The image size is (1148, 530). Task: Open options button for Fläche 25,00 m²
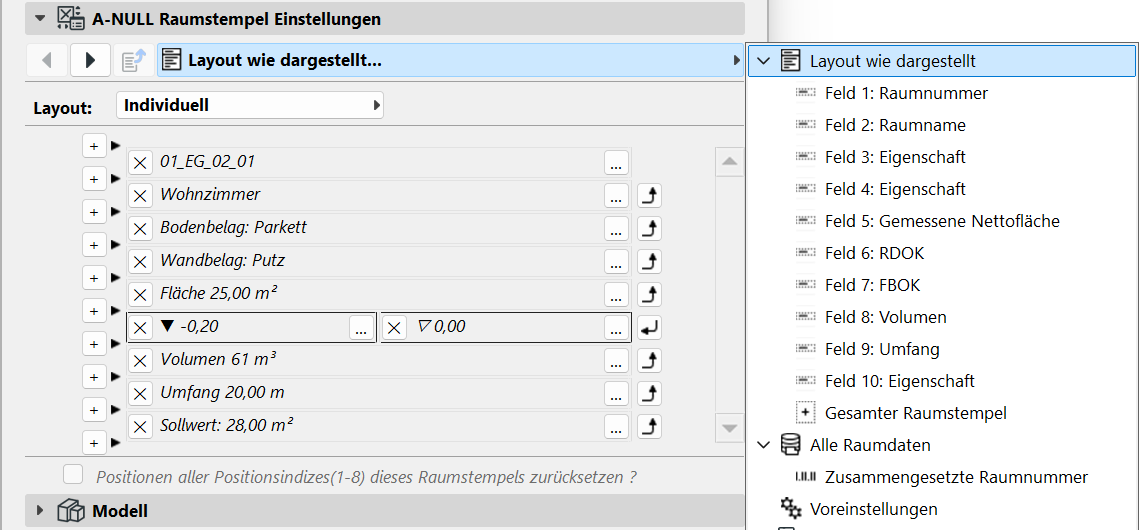pyautogui.click(x=616, y=294)
